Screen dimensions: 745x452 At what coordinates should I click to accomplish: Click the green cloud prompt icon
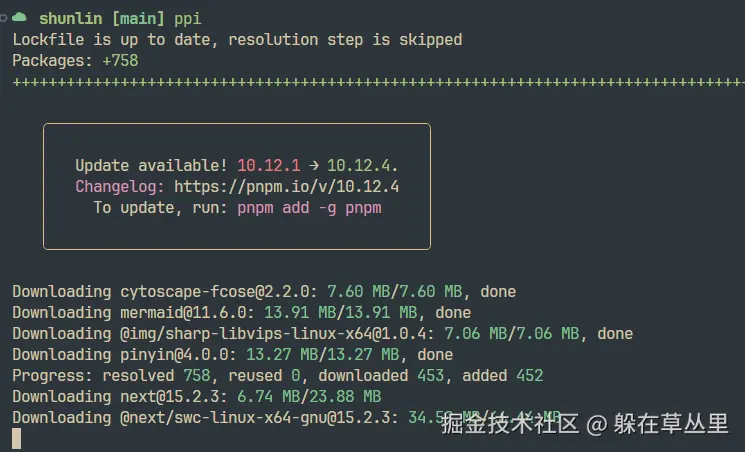tap(19, 18)
